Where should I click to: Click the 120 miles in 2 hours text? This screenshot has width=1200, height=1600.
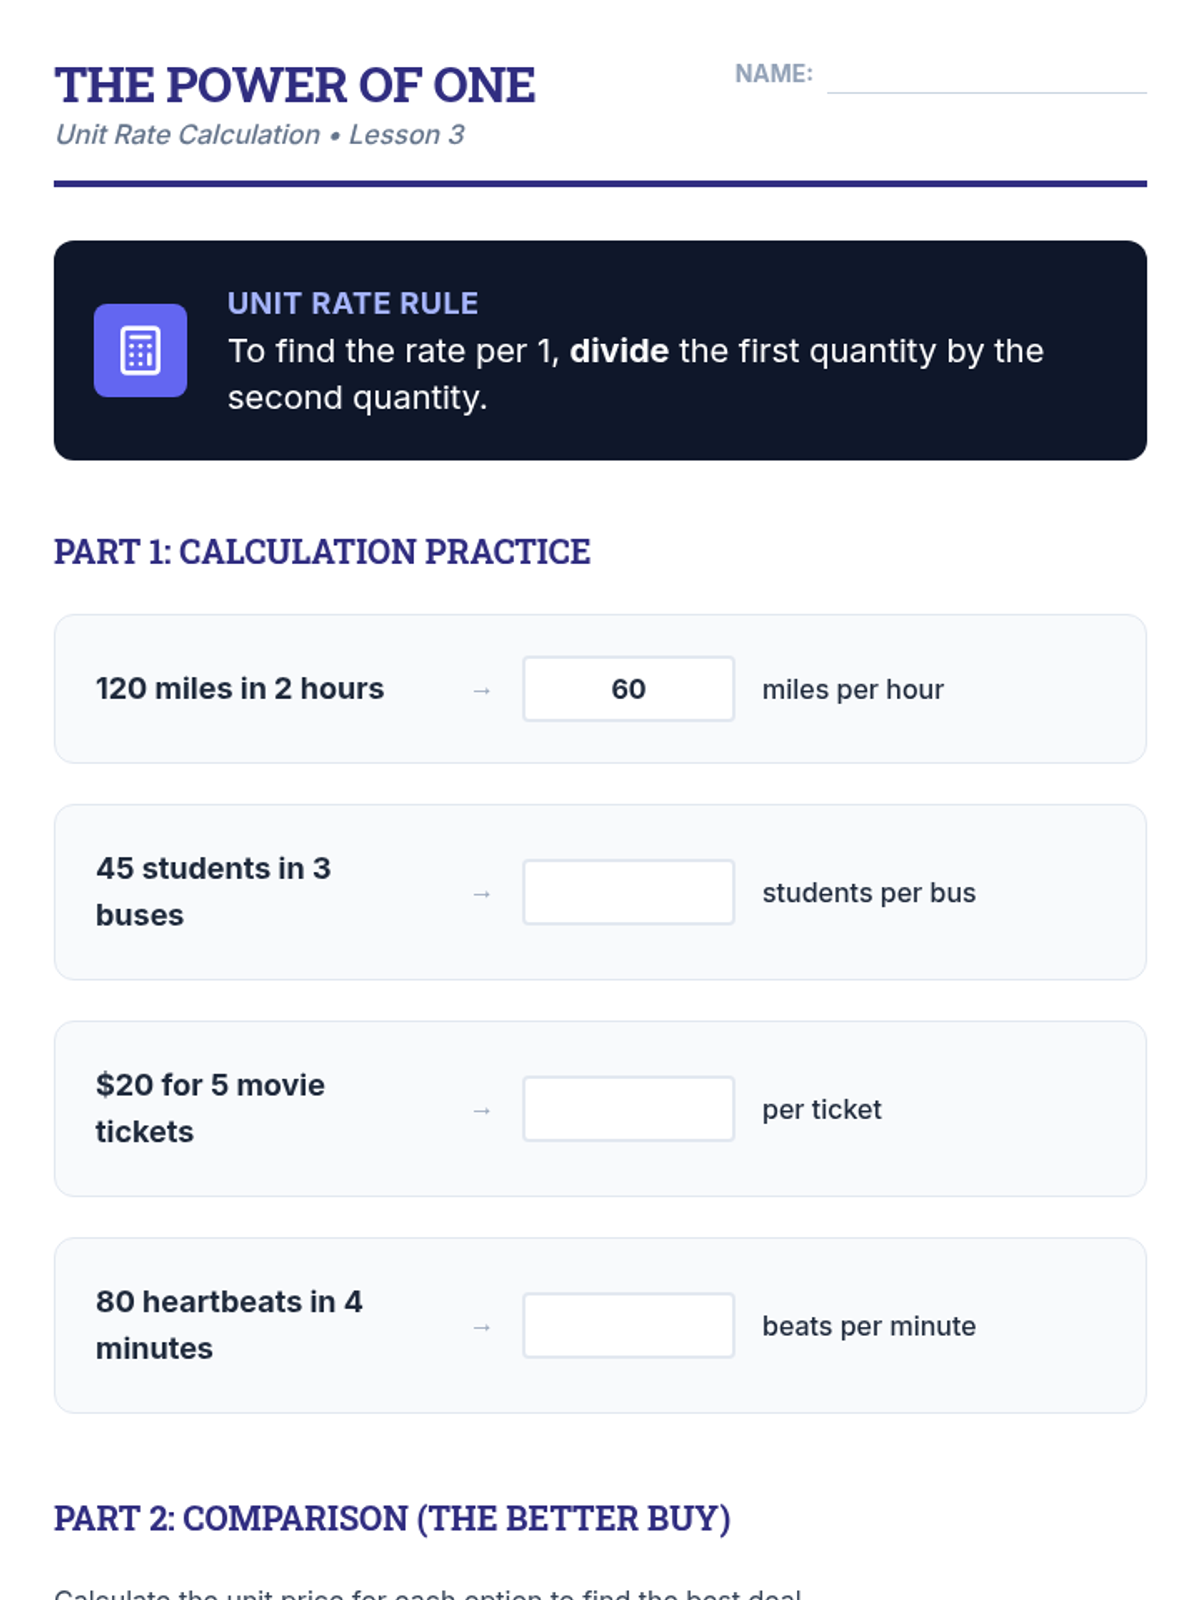point(240,689)
